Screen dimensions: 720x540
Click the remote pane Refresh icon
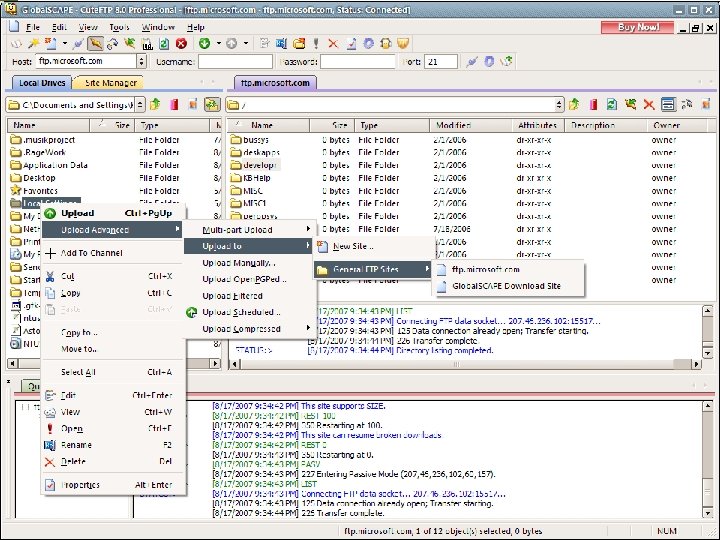612,105
